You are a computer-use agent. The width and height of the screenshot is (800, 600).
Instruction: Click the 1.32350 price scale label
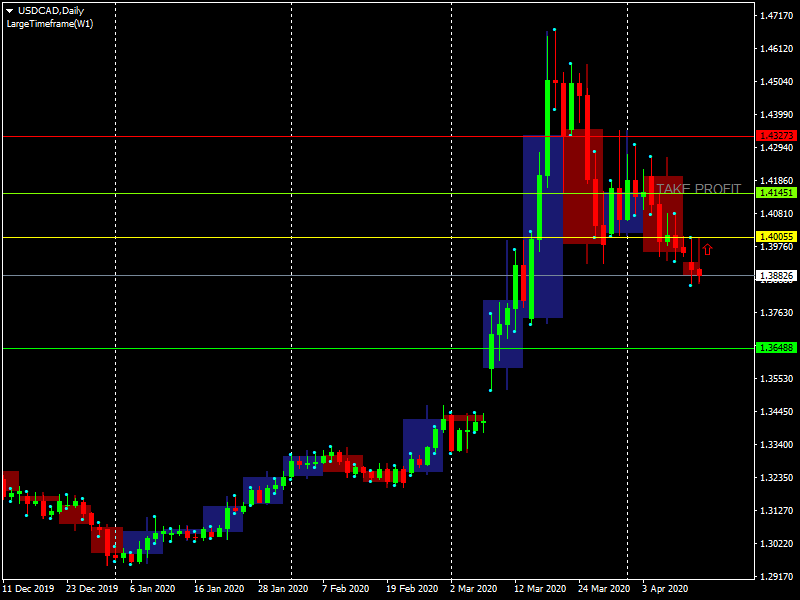point(777,478)
